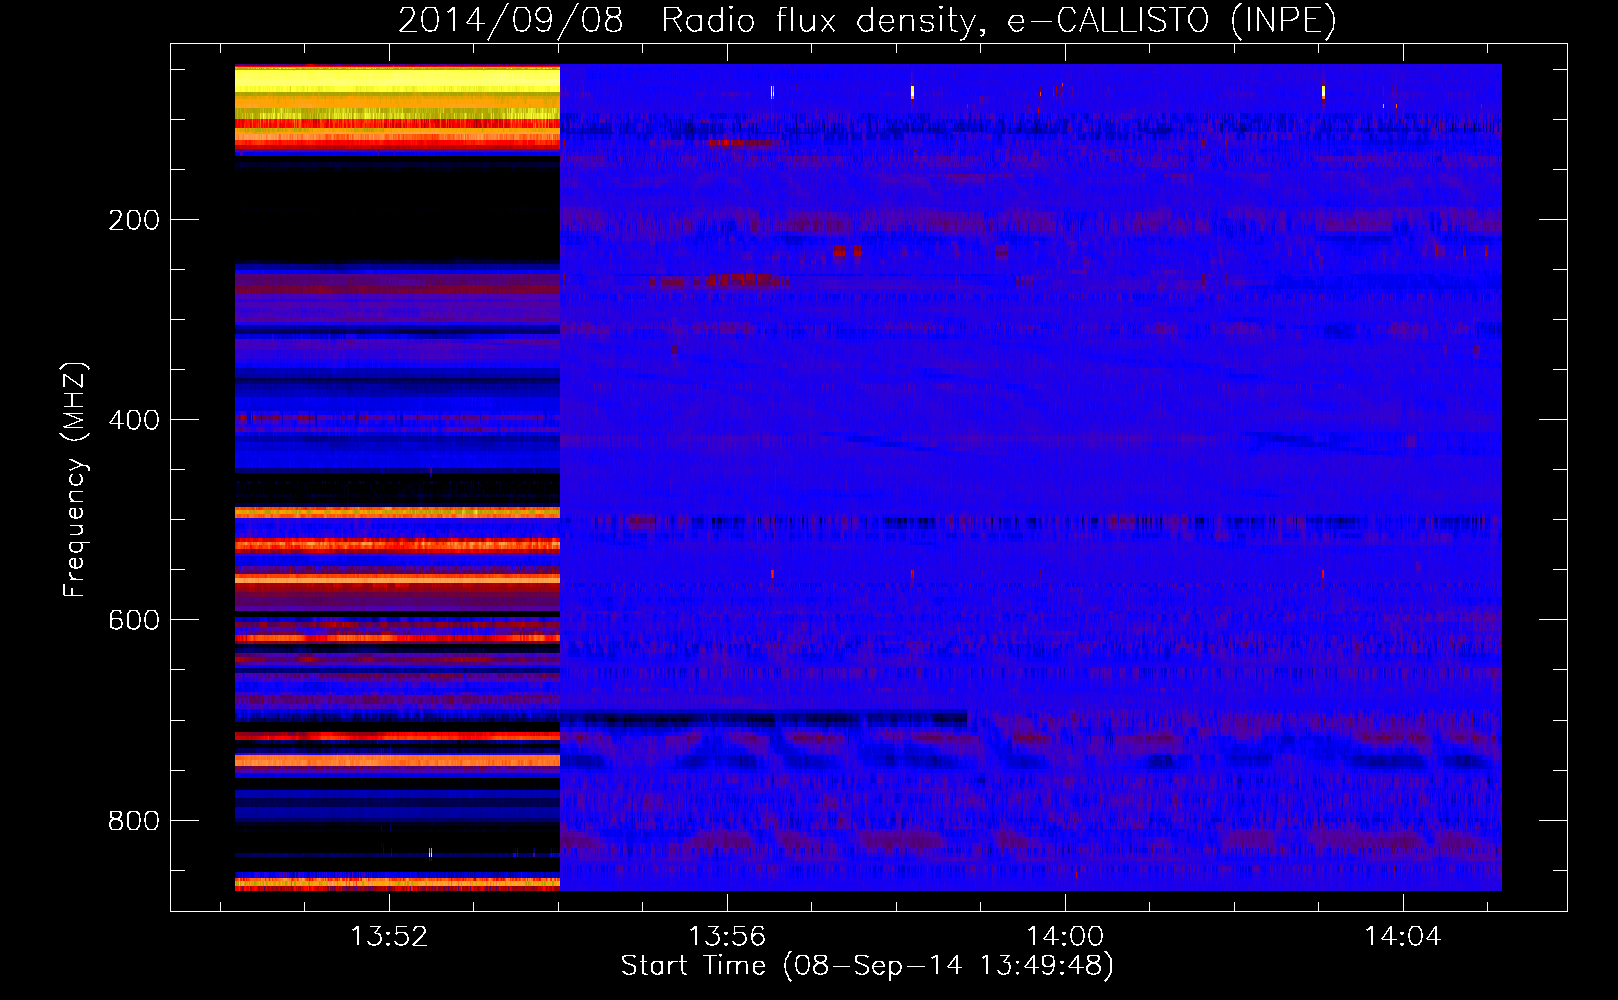The height and width of the screenshot is (1000, 1618).
Task: Click the 200 frequency tick label
Action: 134,220
